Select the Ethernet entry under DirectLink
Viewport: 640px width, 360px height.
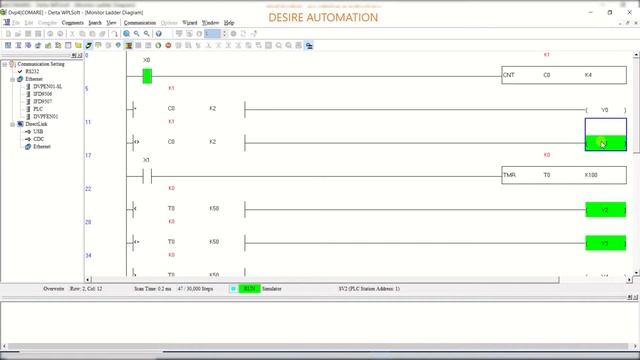pos(42,147)
